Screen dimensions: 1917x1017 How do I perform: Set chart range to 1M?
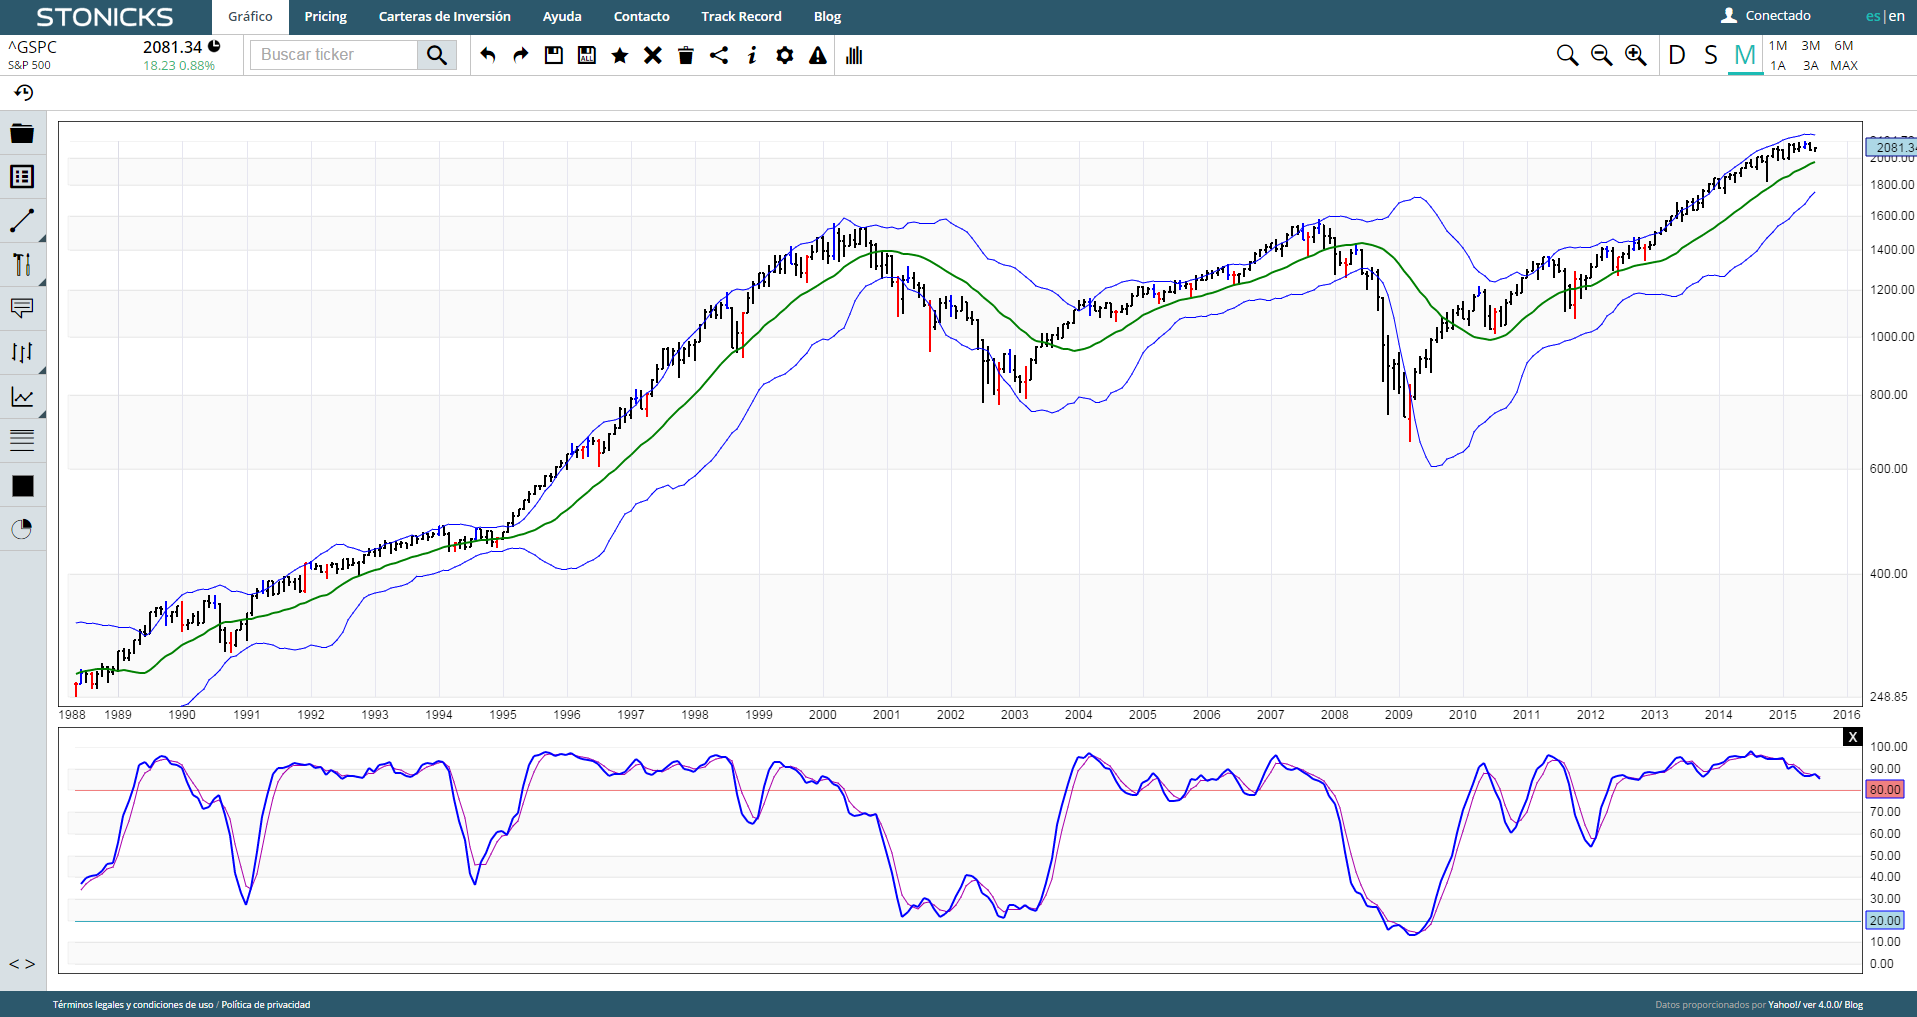click(1778, 46)
